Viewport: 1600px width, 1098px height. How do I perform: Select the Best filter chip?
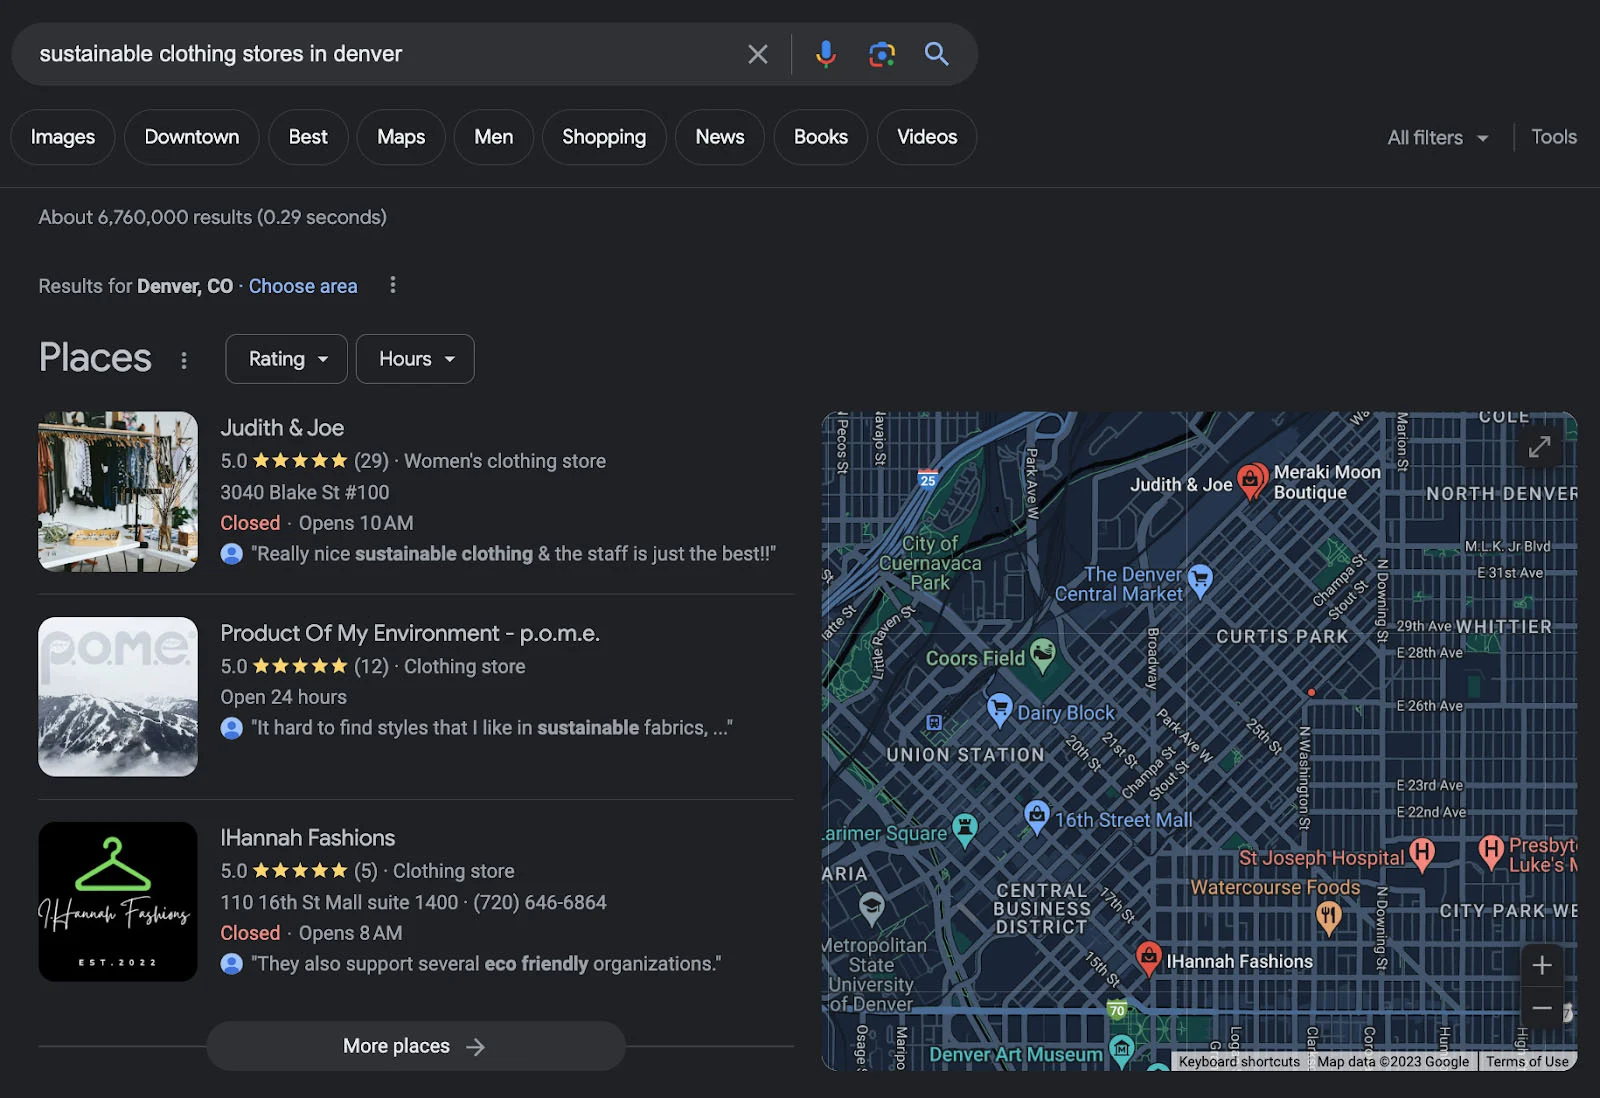pos(308,137)
